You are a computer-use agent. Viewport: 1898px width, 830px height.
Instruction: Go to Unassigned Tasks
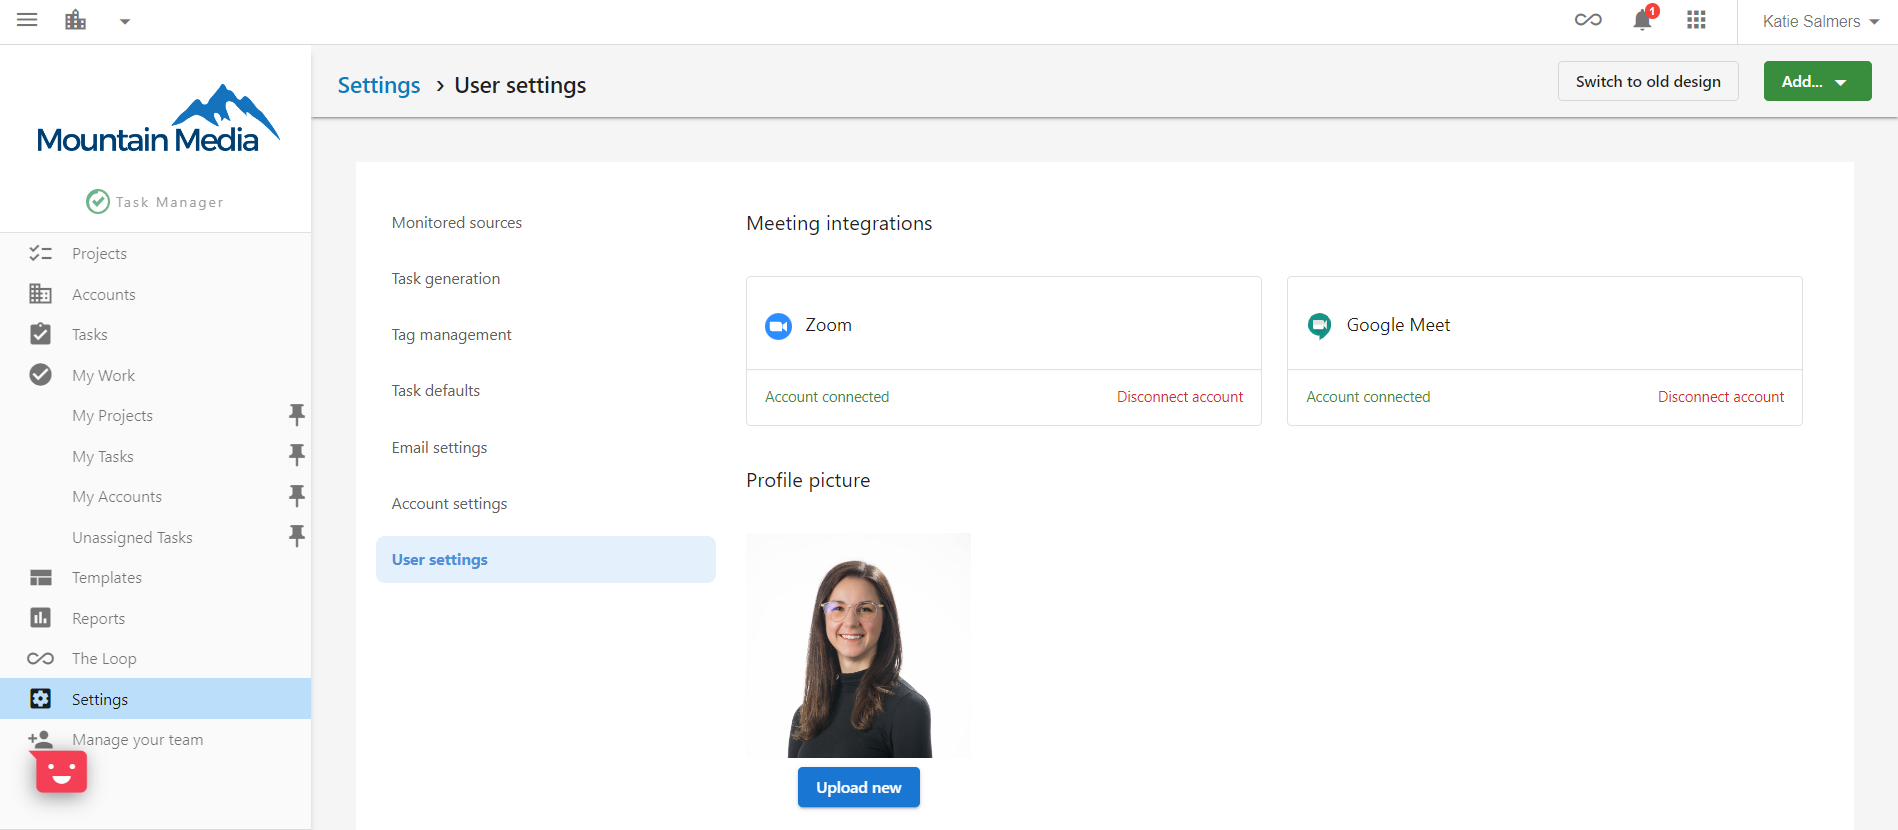(x=132, y=538)
